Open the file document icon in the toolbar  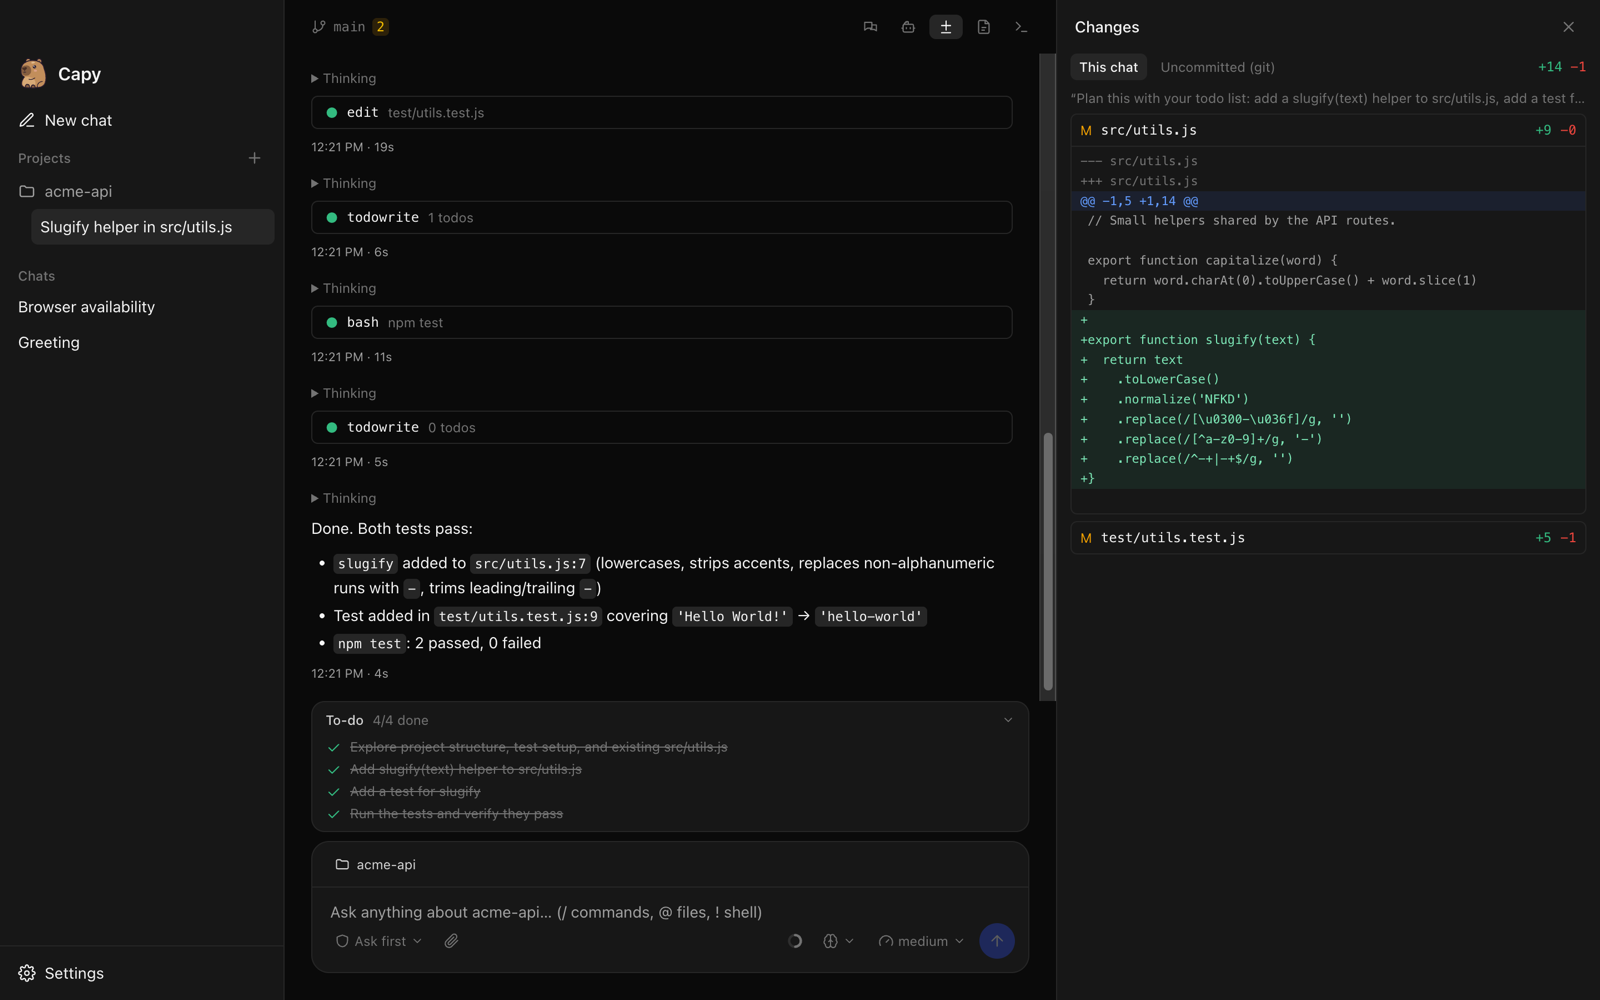coord(984,27)
